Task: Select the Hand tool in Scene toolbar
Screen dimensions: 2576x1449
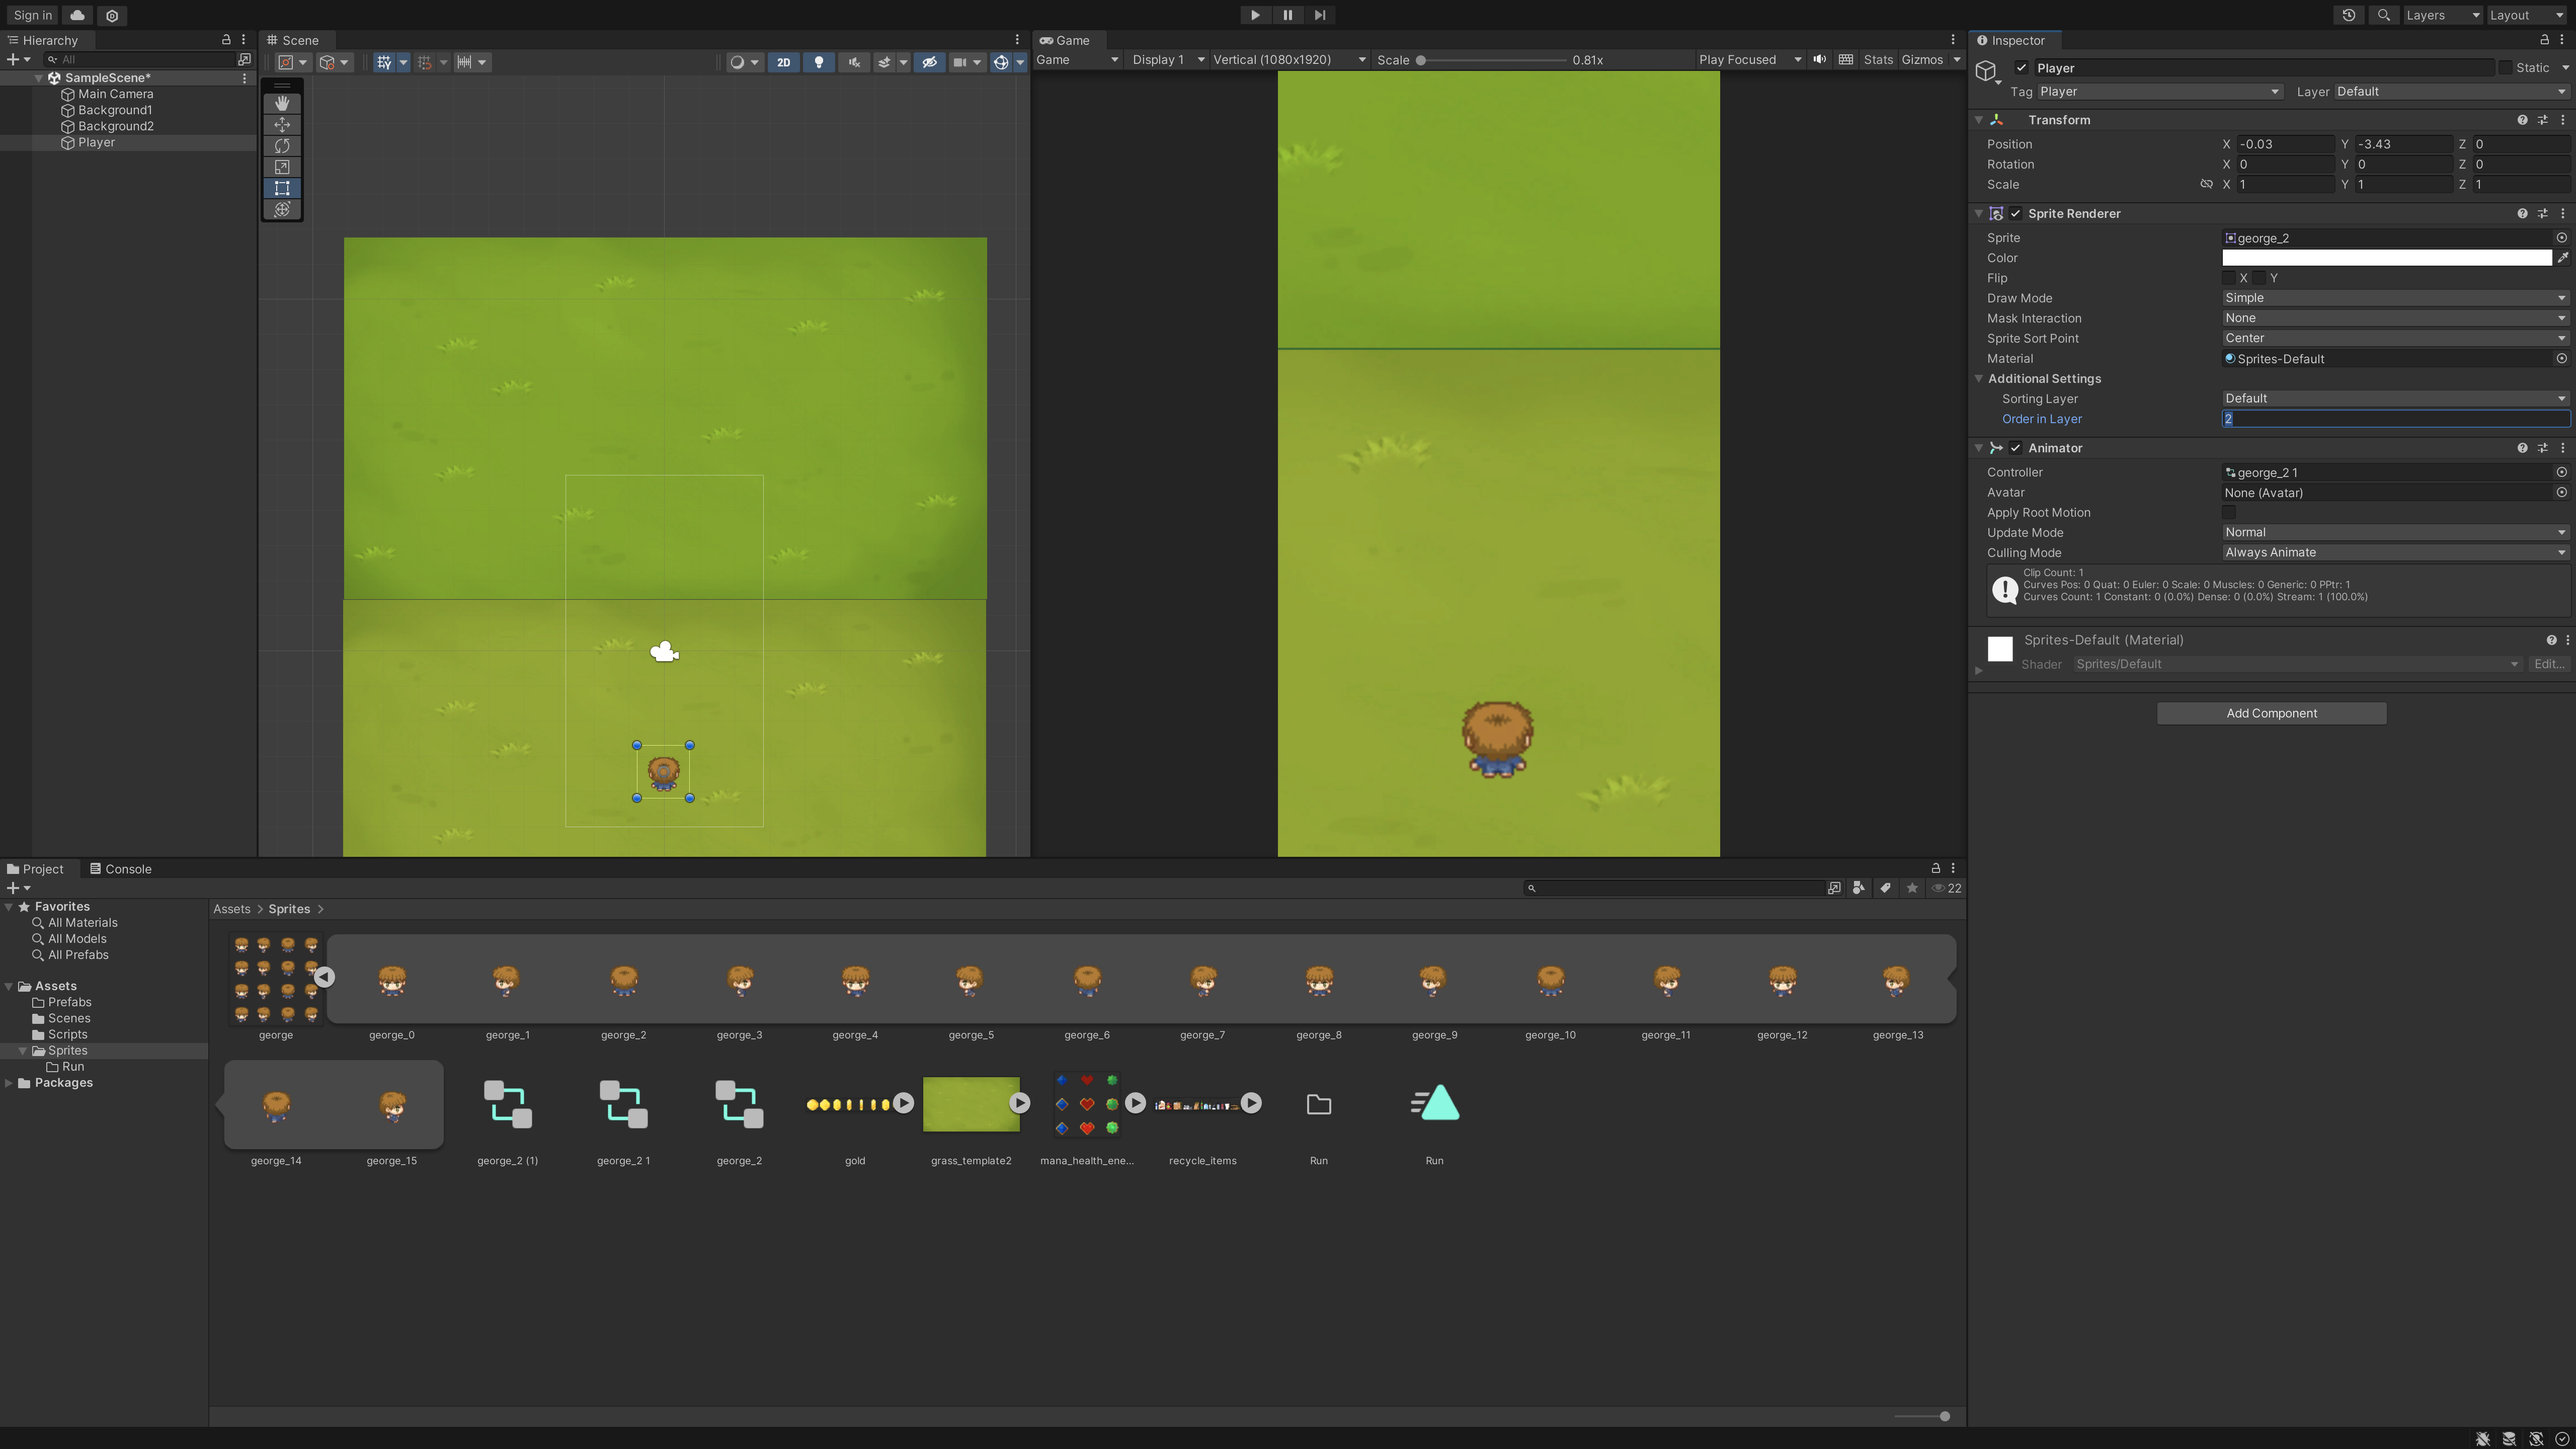Action: 282,103
